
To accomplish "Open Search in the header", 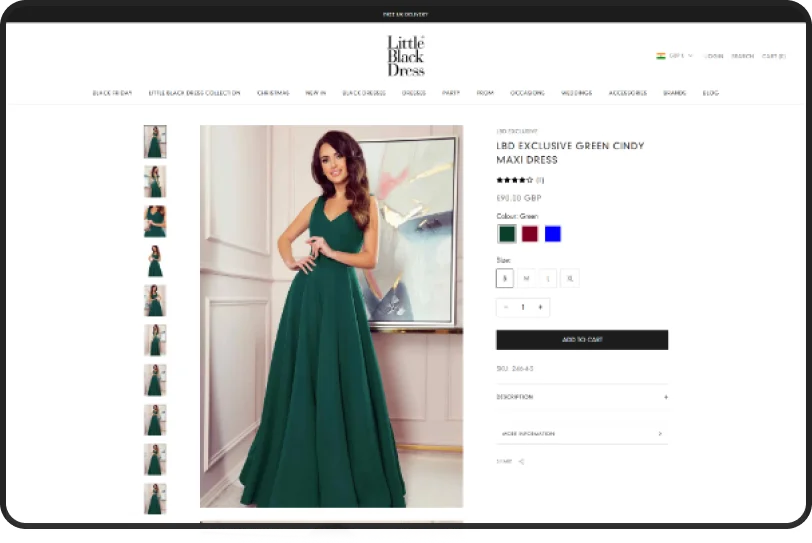I will [742, 56].
